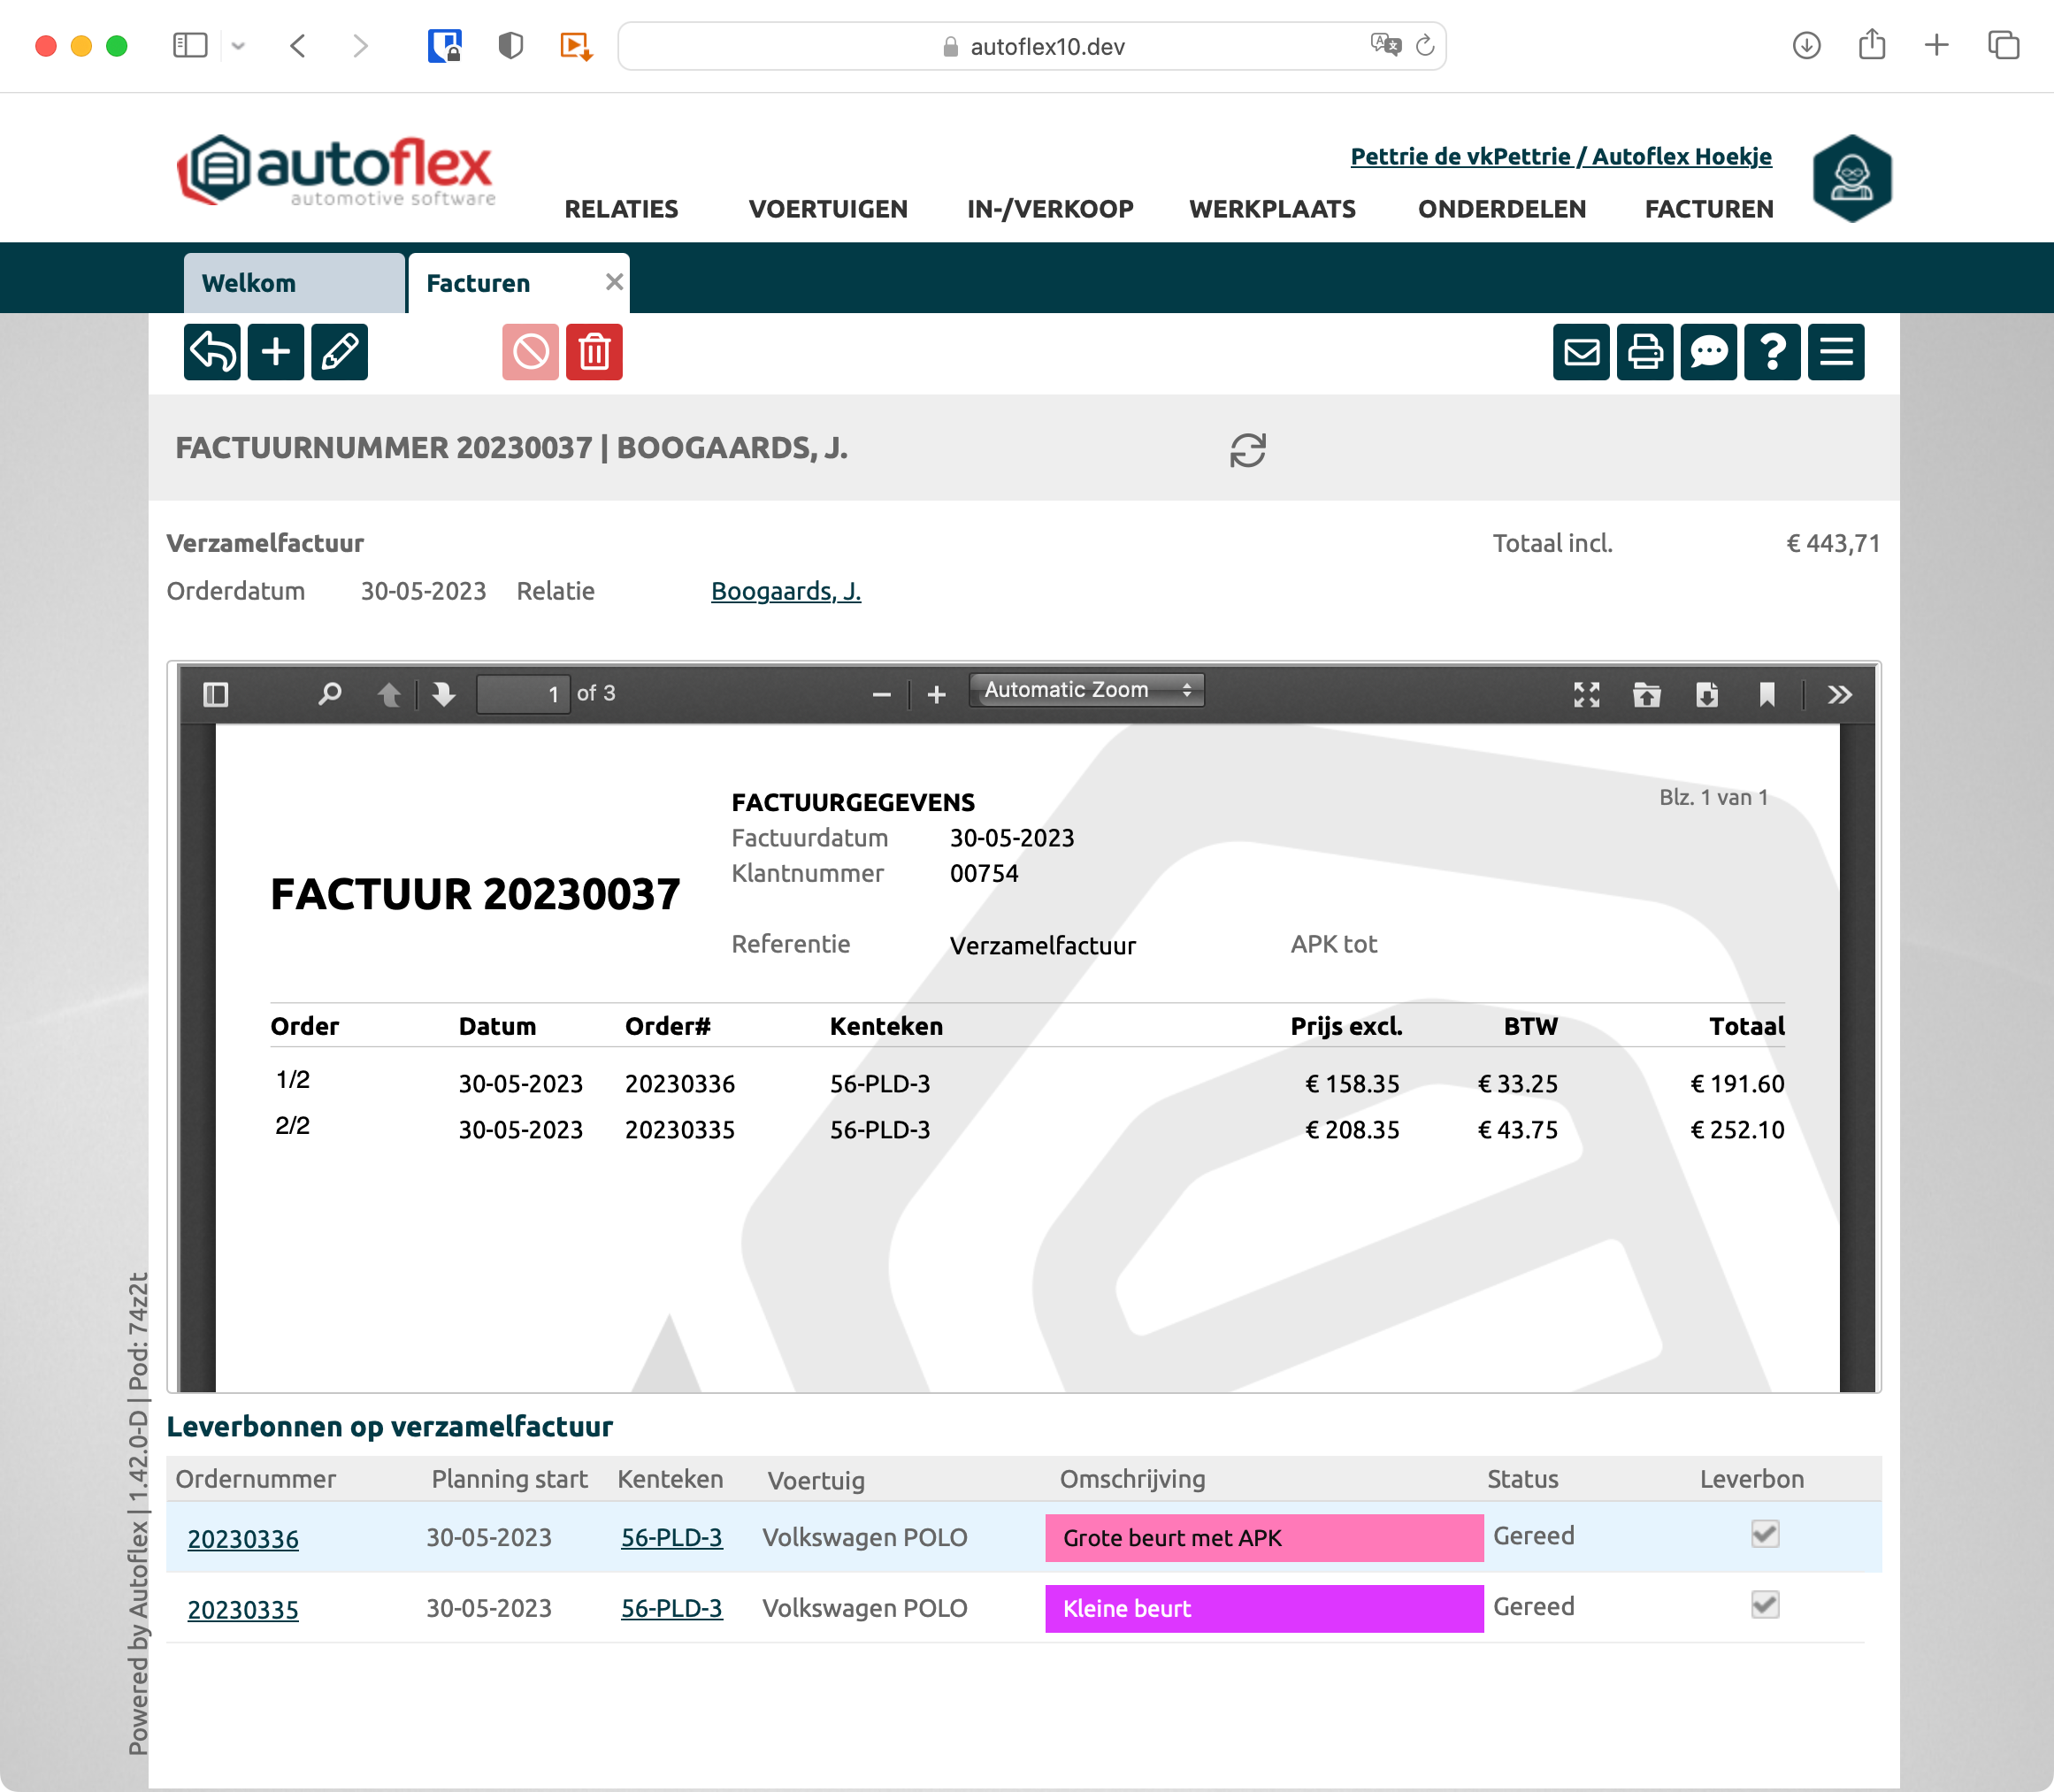
Task: Send invoice via envelope email icon
Action: coord(1581,352)
